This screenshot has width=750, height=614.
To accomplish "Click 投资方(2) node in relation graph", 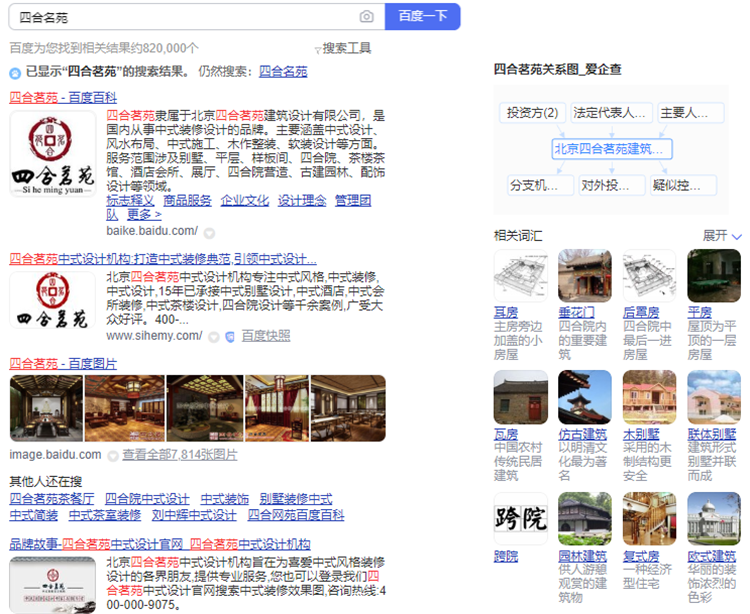I will (532, 113).
